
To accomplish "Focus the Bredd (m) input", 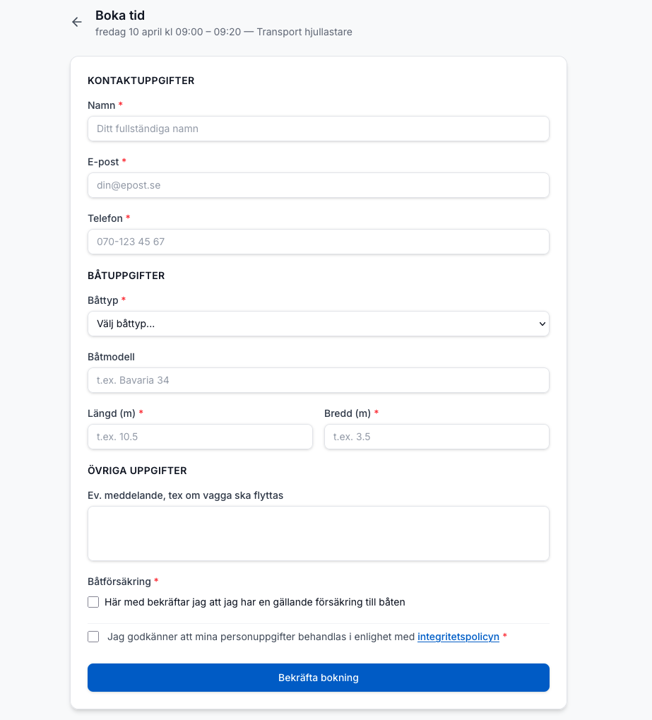I will tap(436, 437).
